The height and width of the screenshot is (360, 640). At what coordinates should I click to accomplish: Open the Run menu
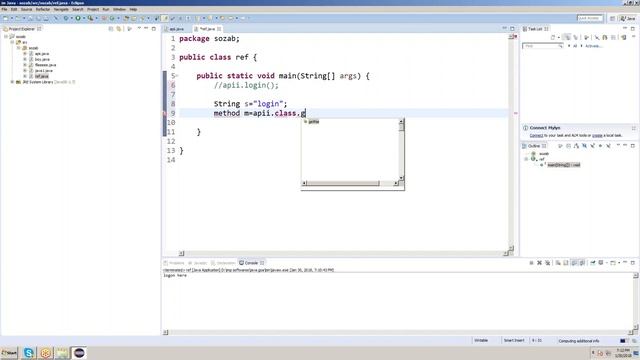(x=106, y=9)
